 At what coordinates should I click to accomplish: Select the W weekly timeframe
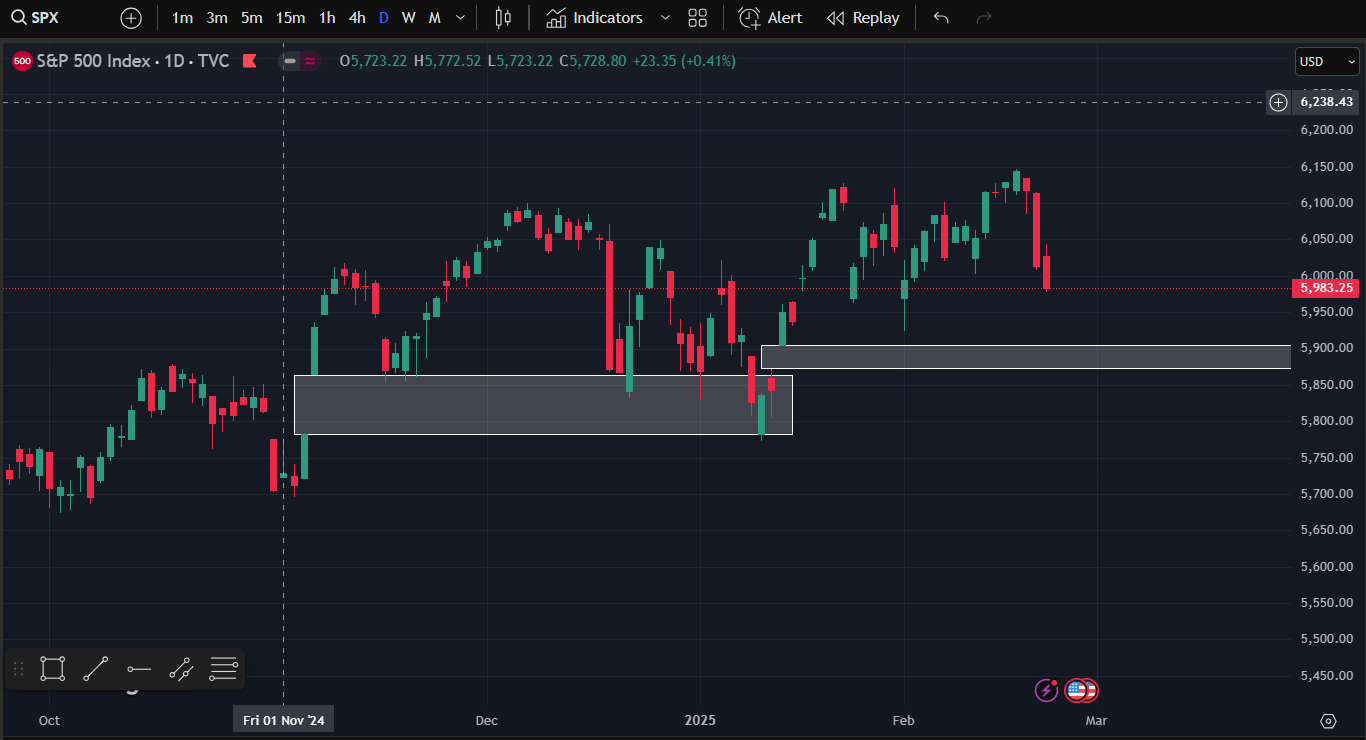(408, 18)
